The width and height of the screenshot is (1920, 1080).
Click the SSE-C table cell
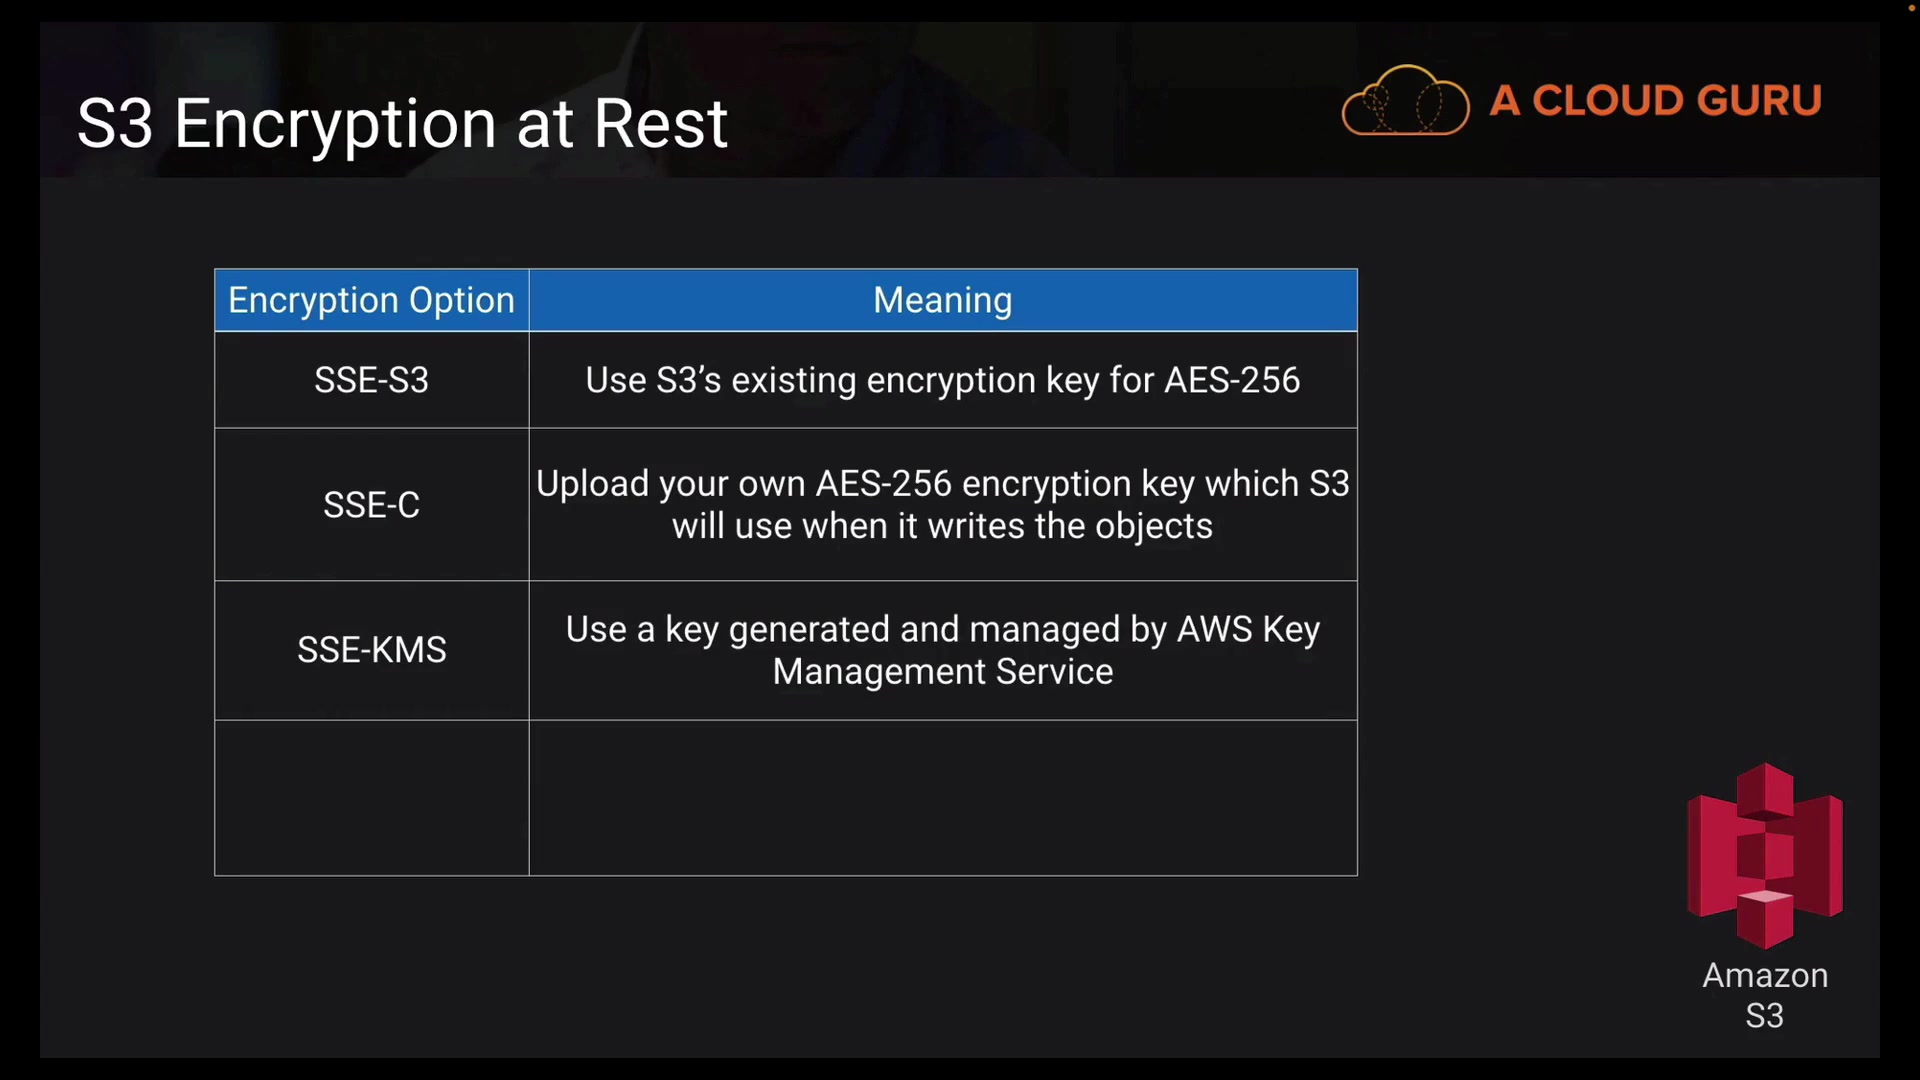371,505
